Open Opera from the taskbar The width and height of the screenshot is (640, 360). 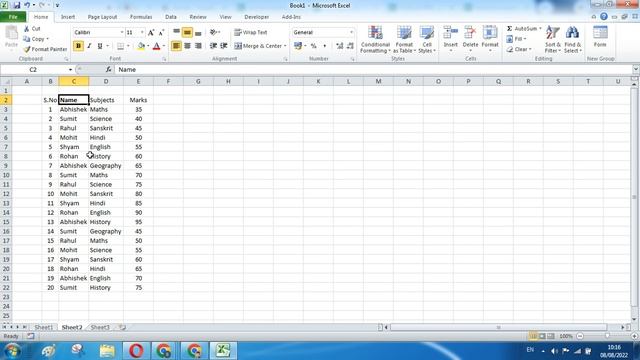136,351
